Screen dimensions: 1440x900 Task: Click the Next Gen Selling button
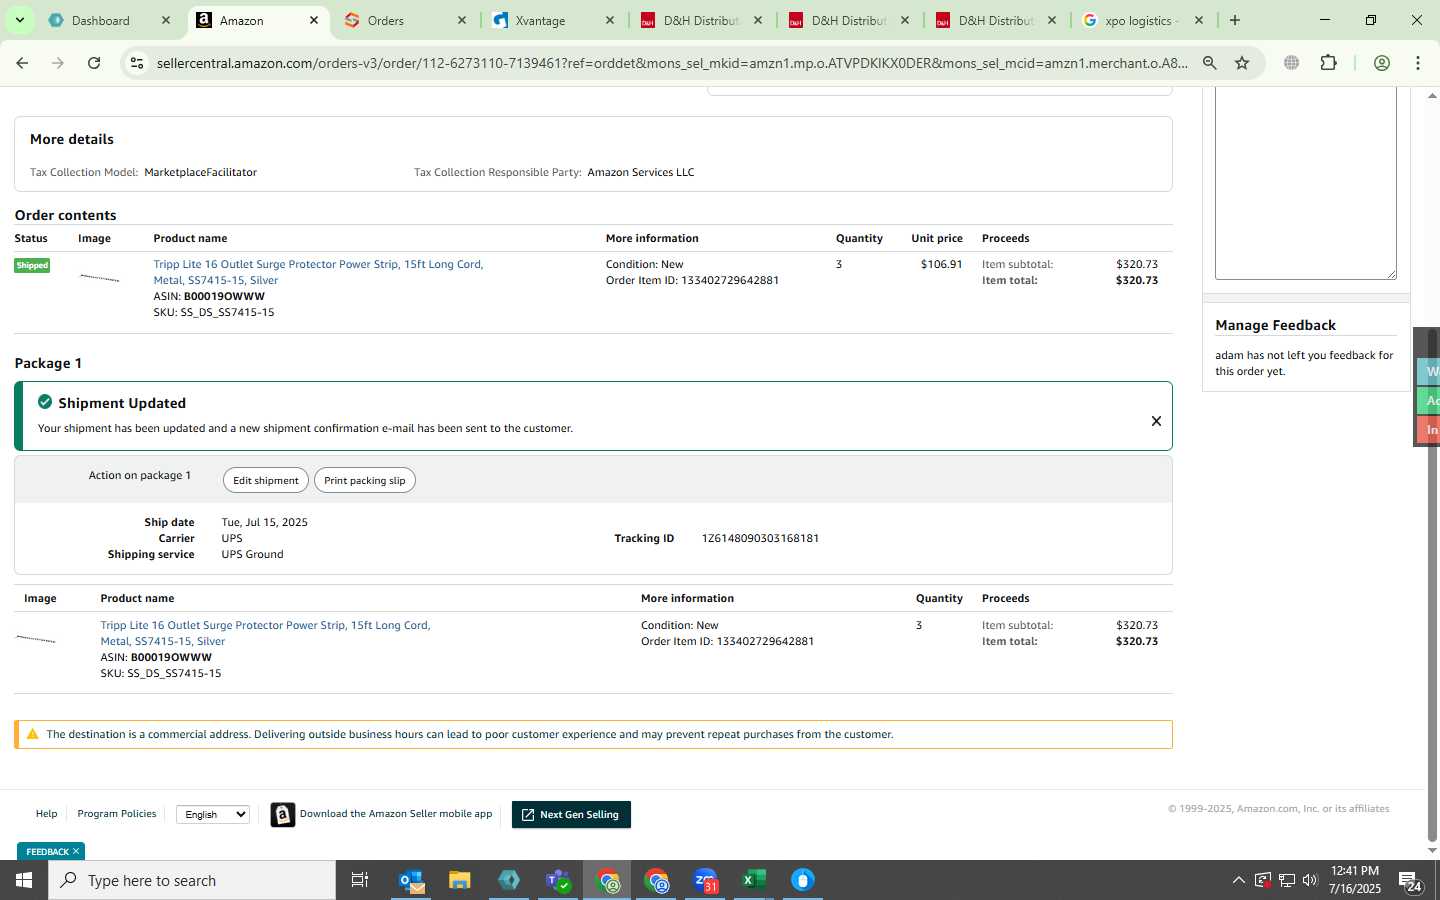pos(571,814)
